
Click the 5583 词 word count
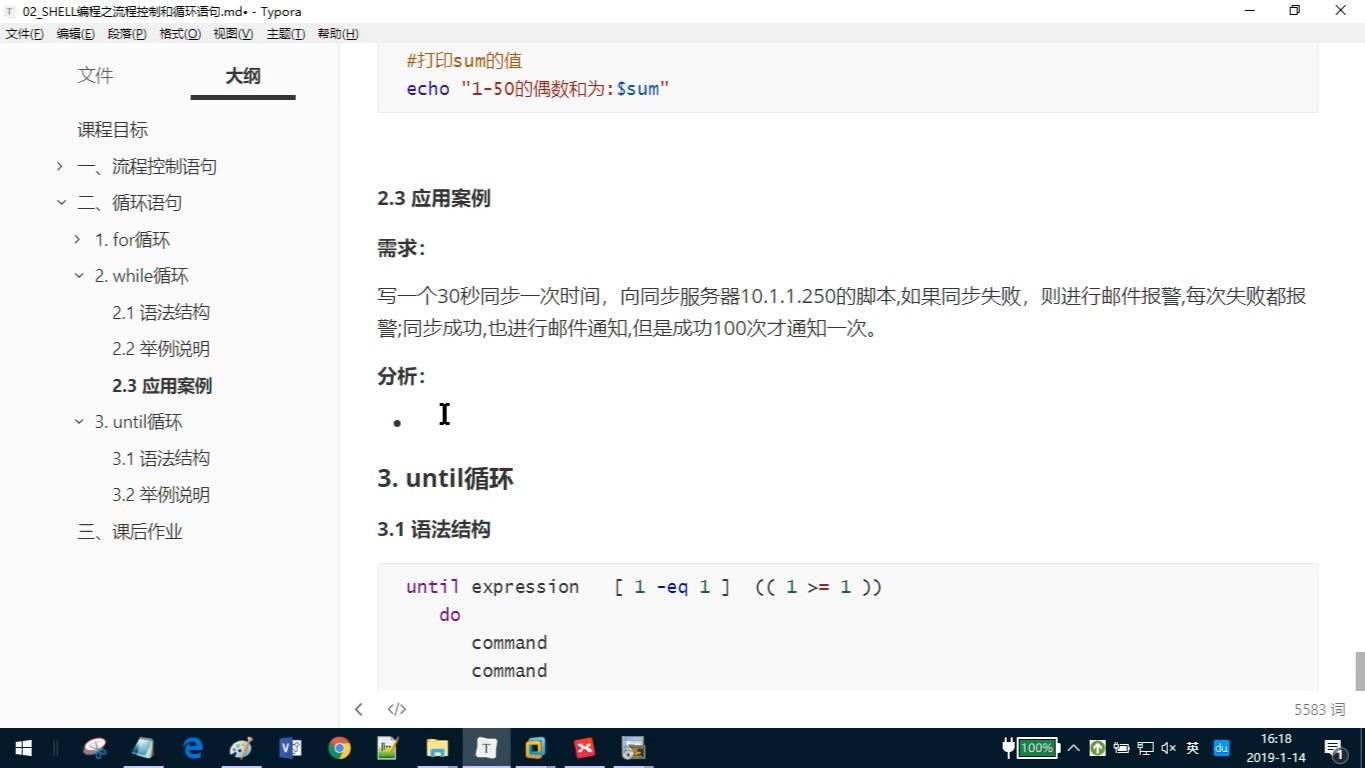1320,709
